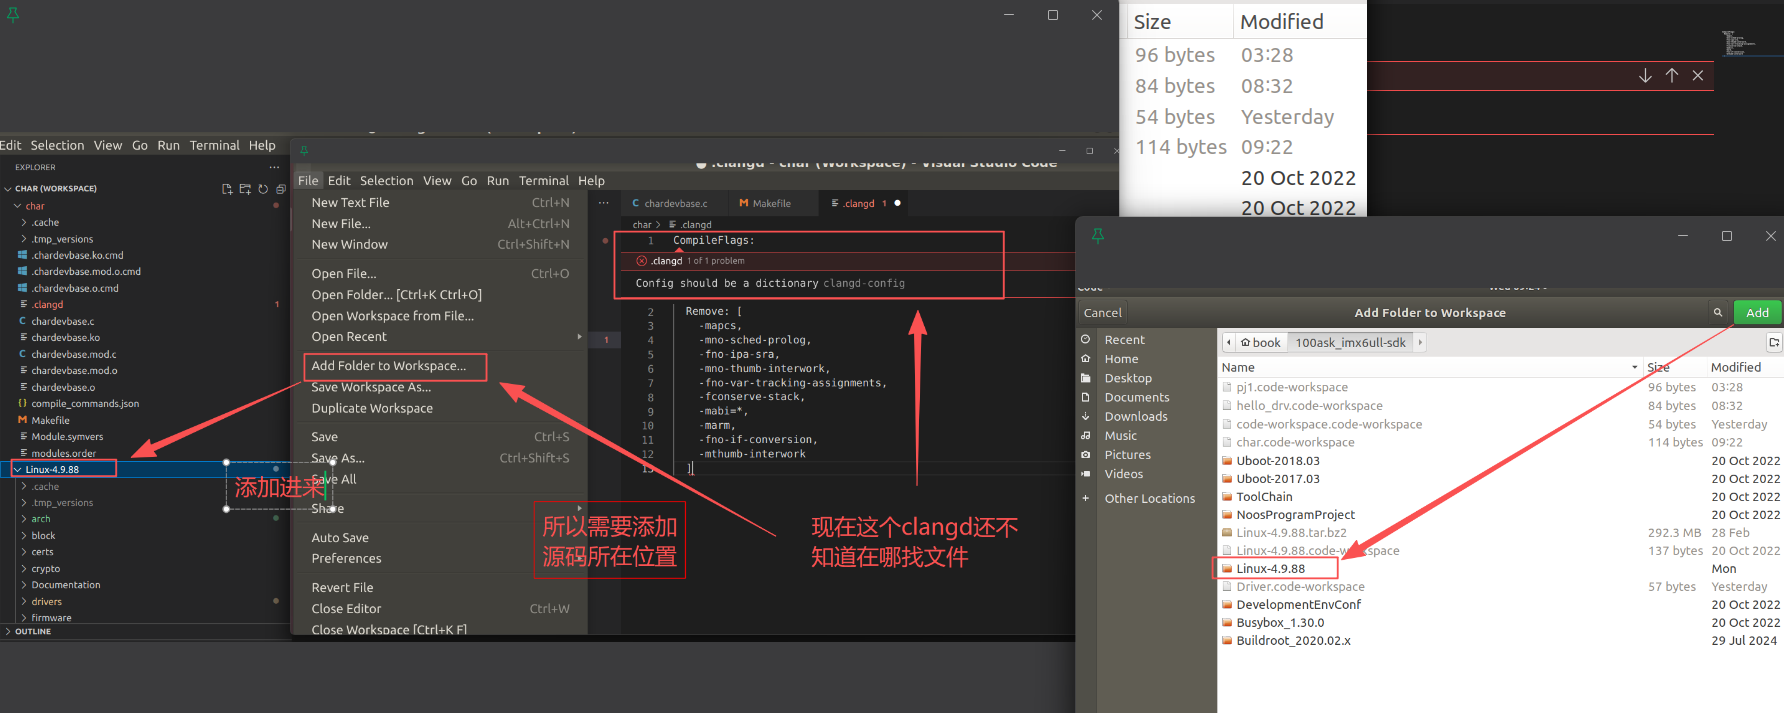Click Documents in dialog sidebar
Image resolution: width=1784 pixels, height=713 pixels.
click(1137, 397)
